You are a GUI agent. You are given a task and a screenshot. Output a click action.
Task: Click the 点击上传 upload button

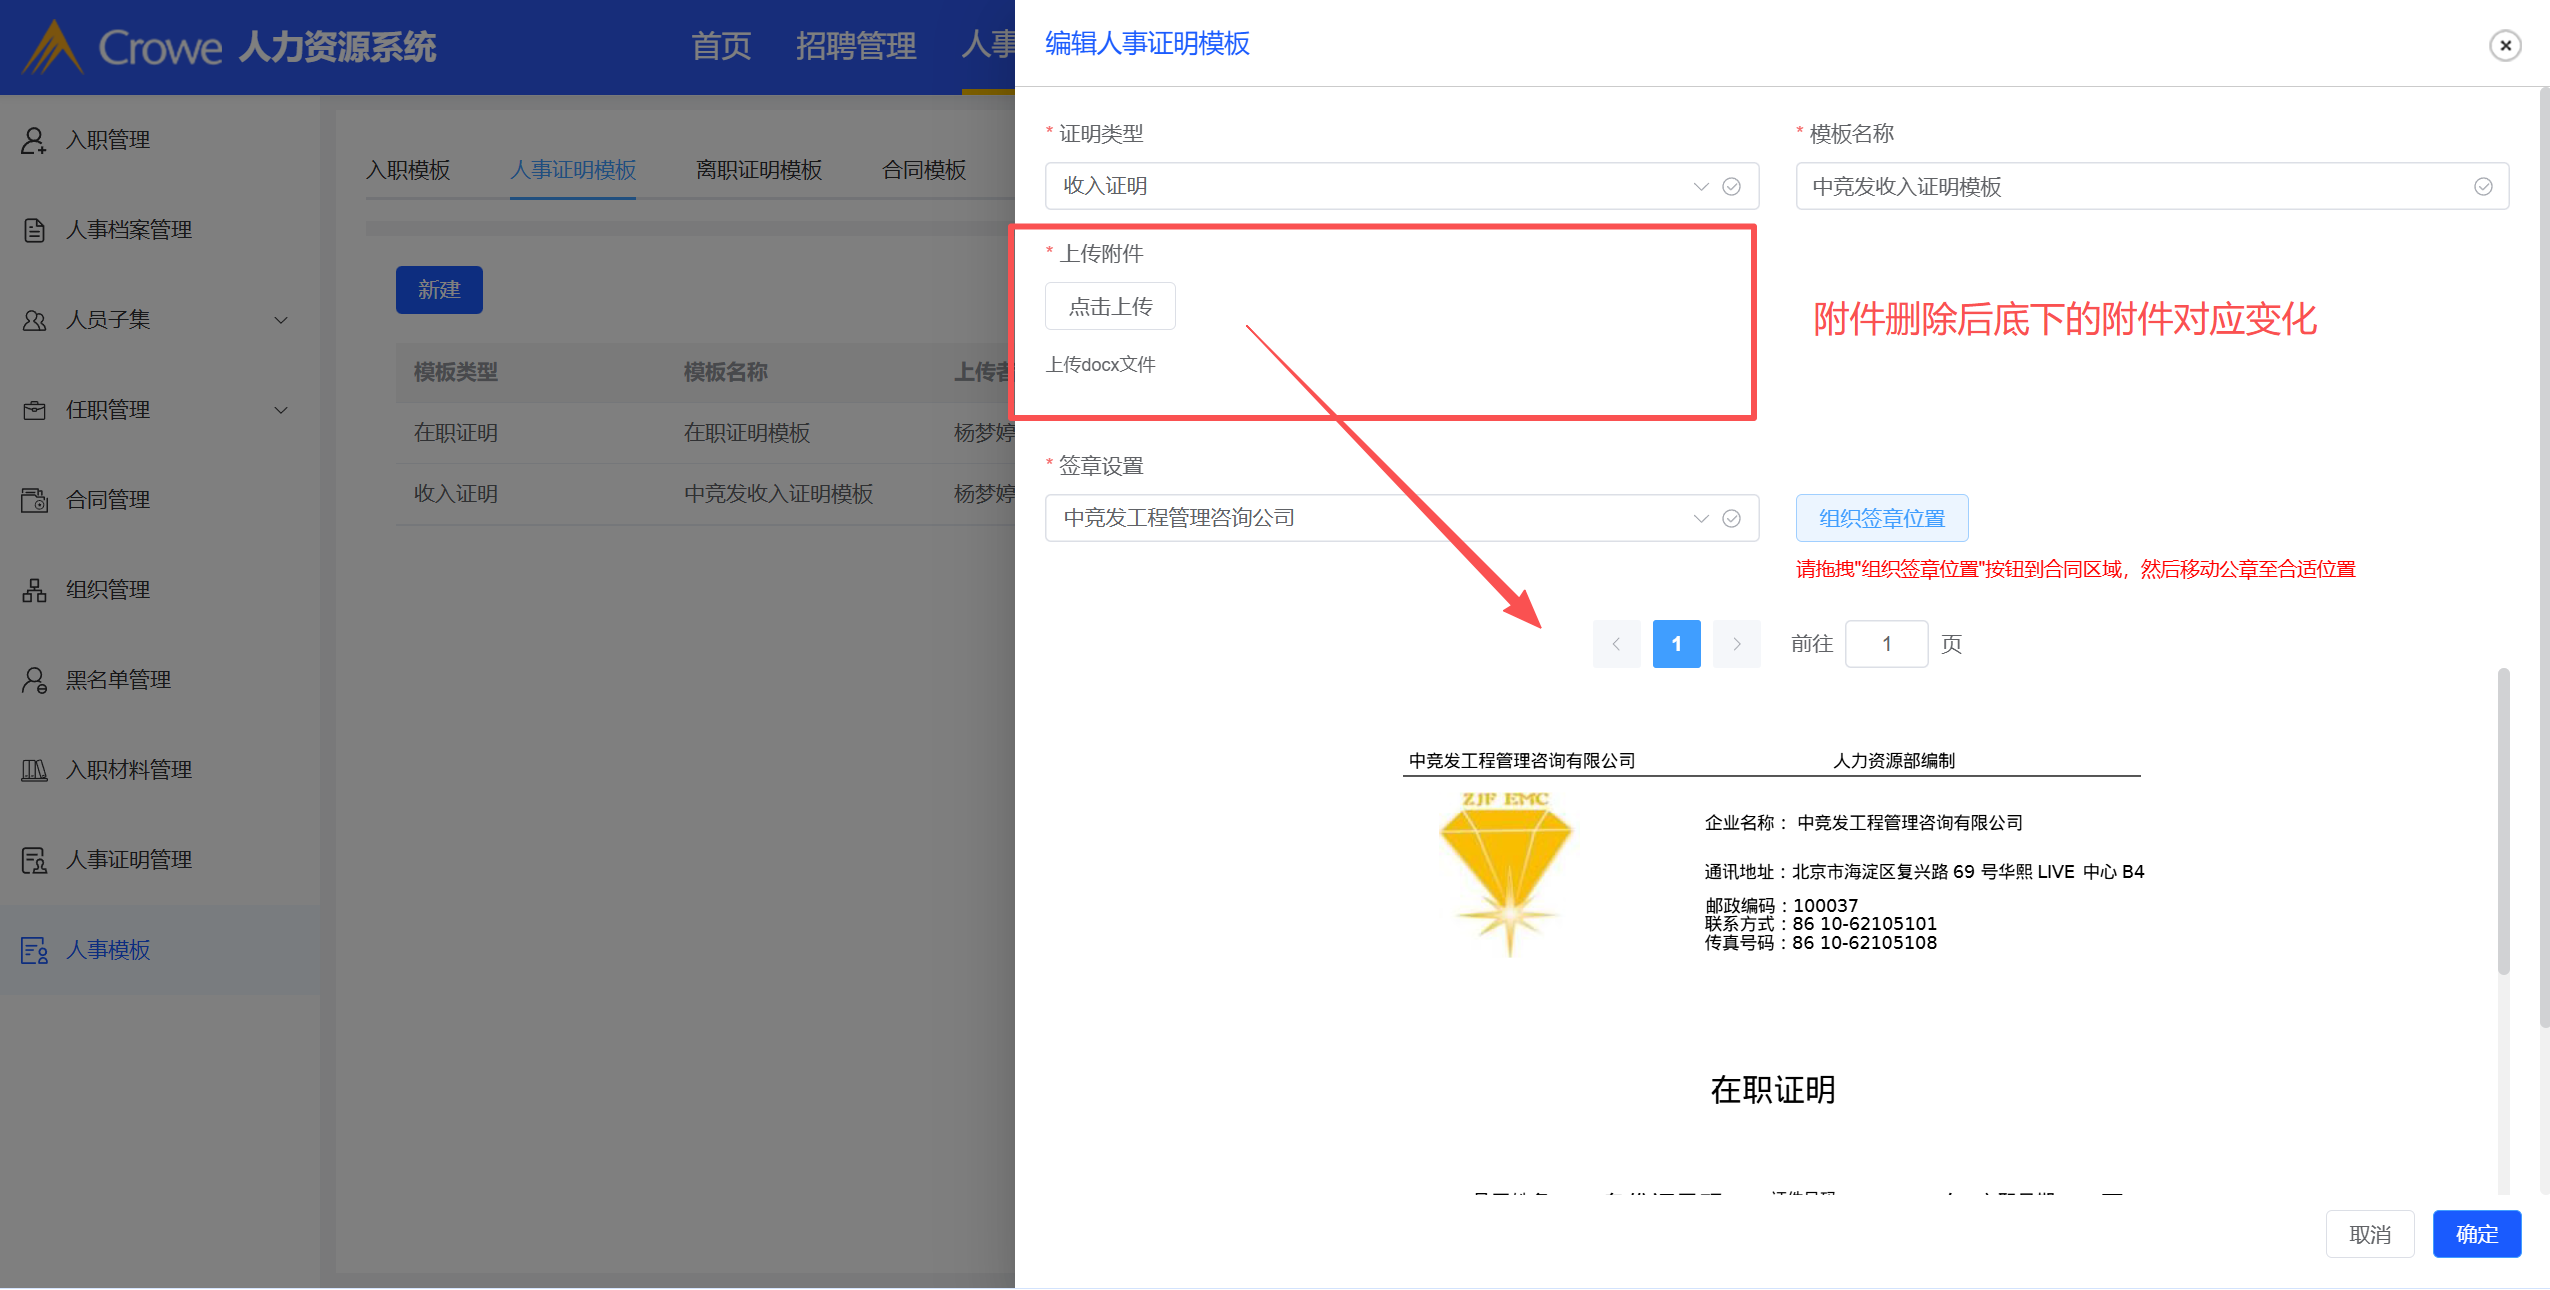pos(1110,306)
